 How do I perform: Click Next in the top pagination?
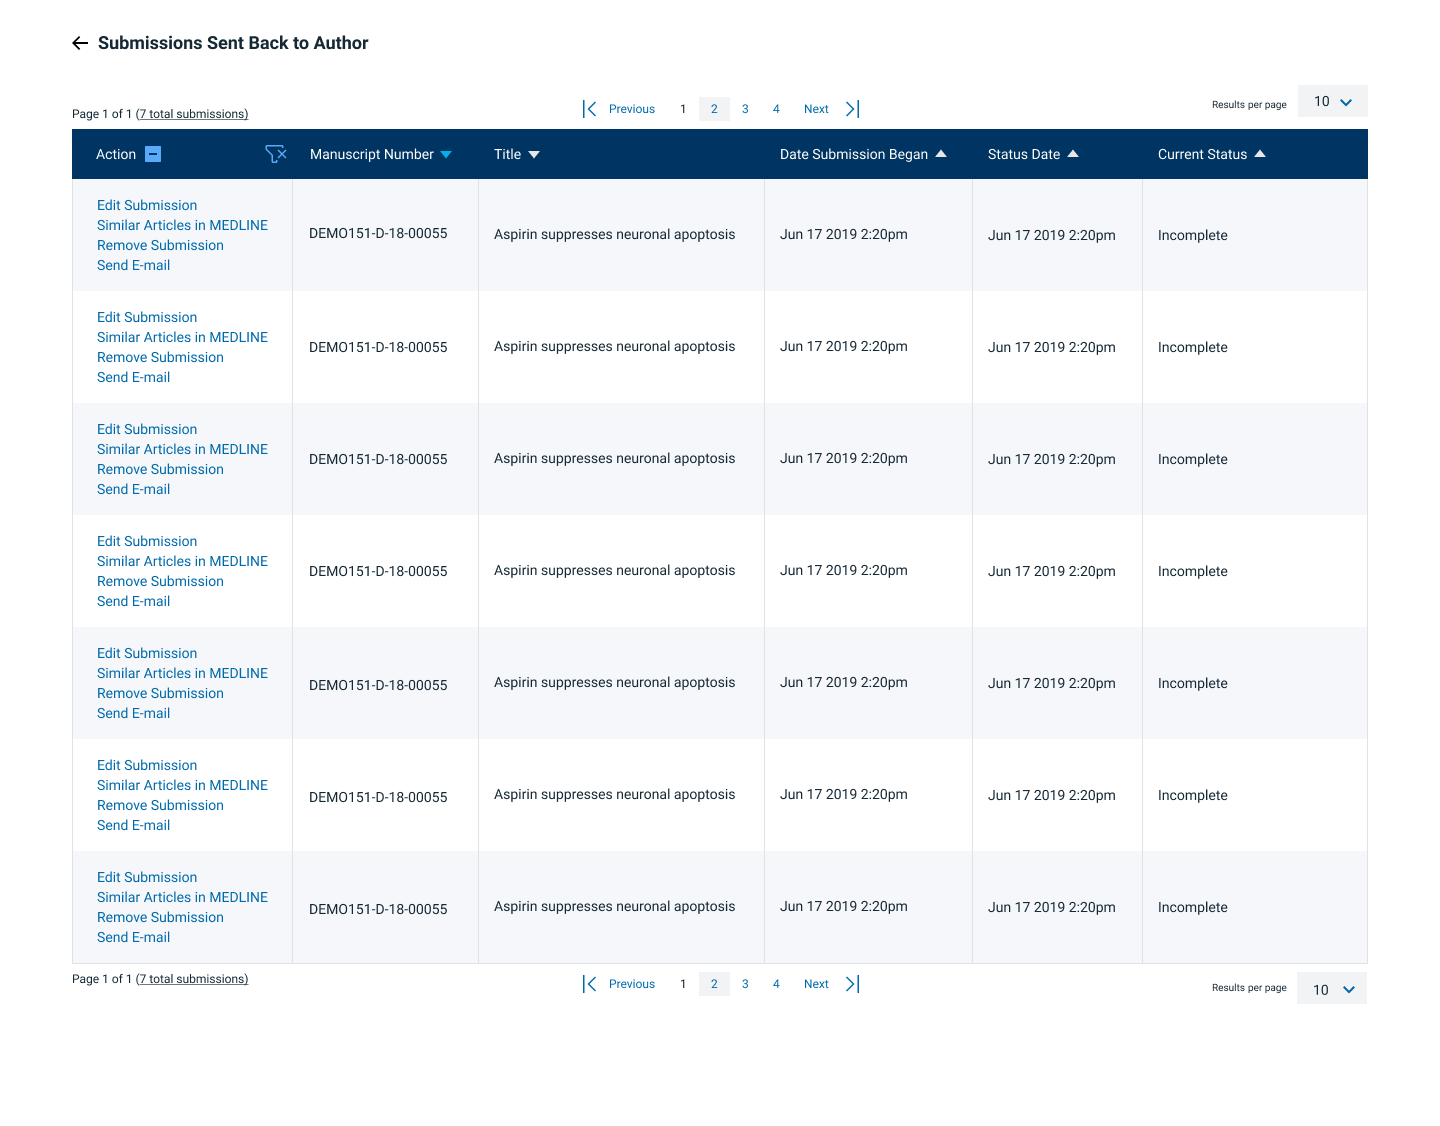coord(816,109)
